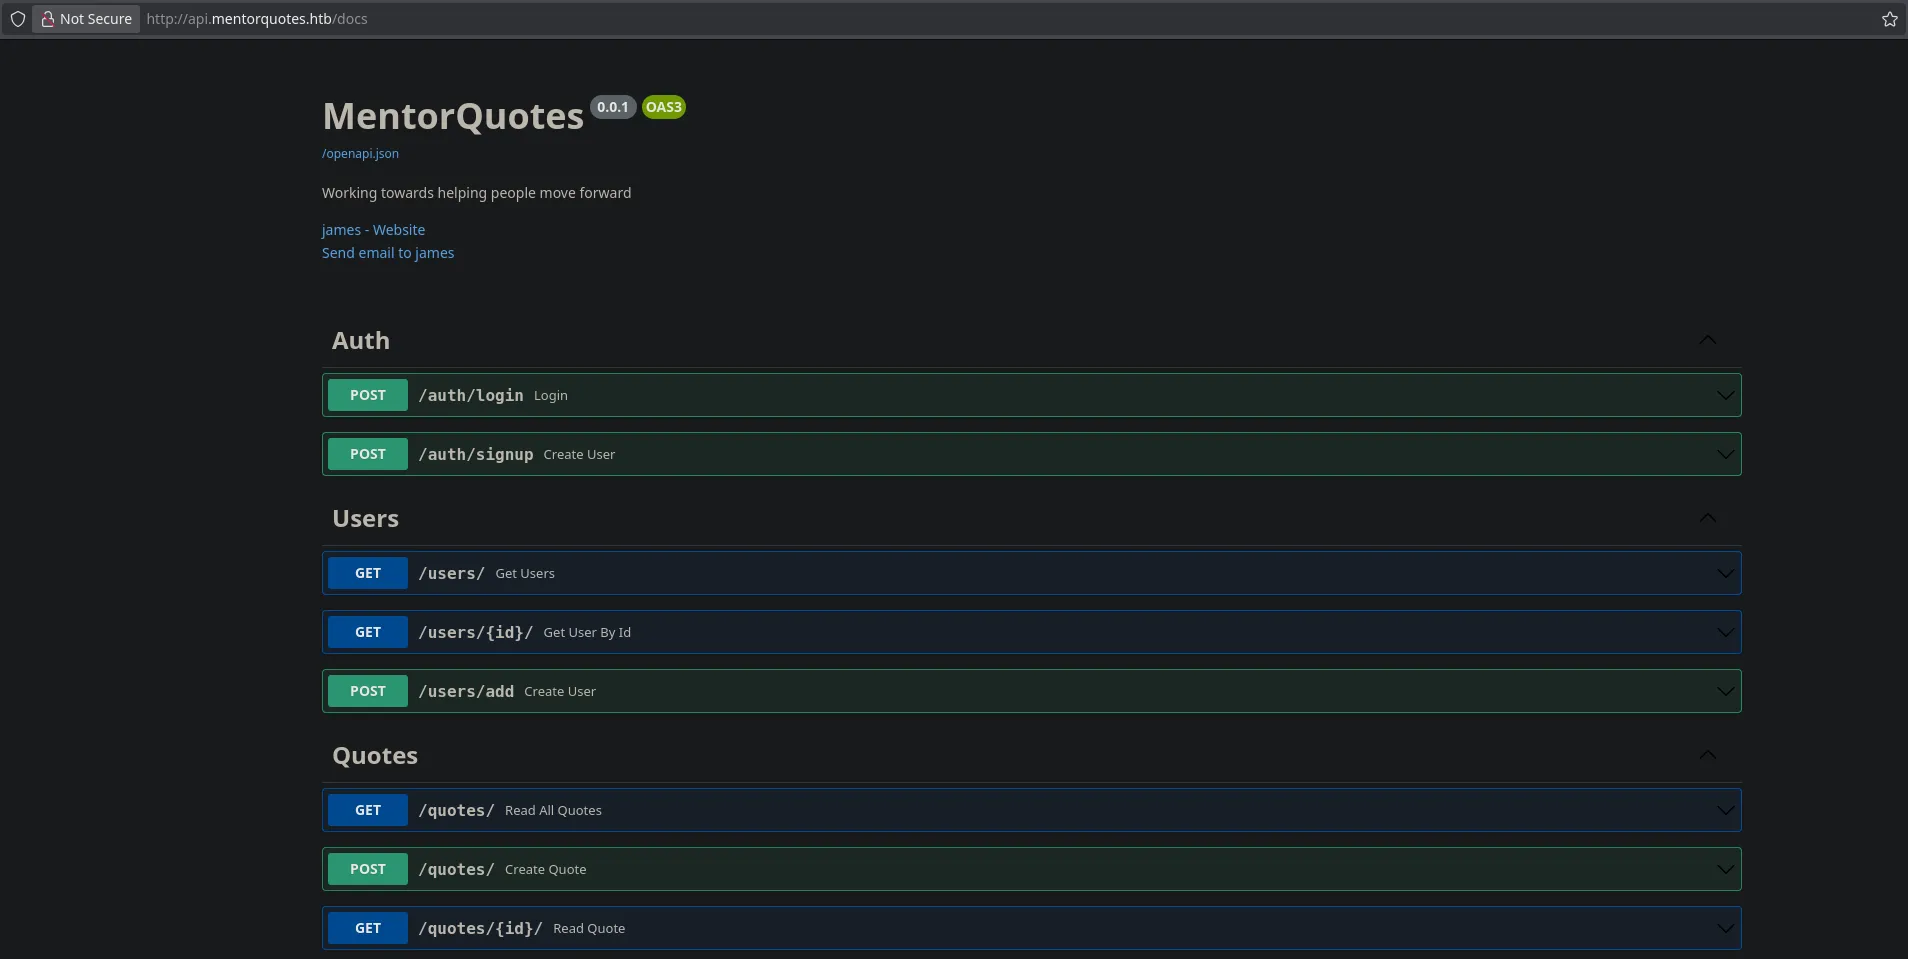Expand the GET /users/ endpoint chevron
This screenshot has height=959, width=1908.
coord(1725,573)
